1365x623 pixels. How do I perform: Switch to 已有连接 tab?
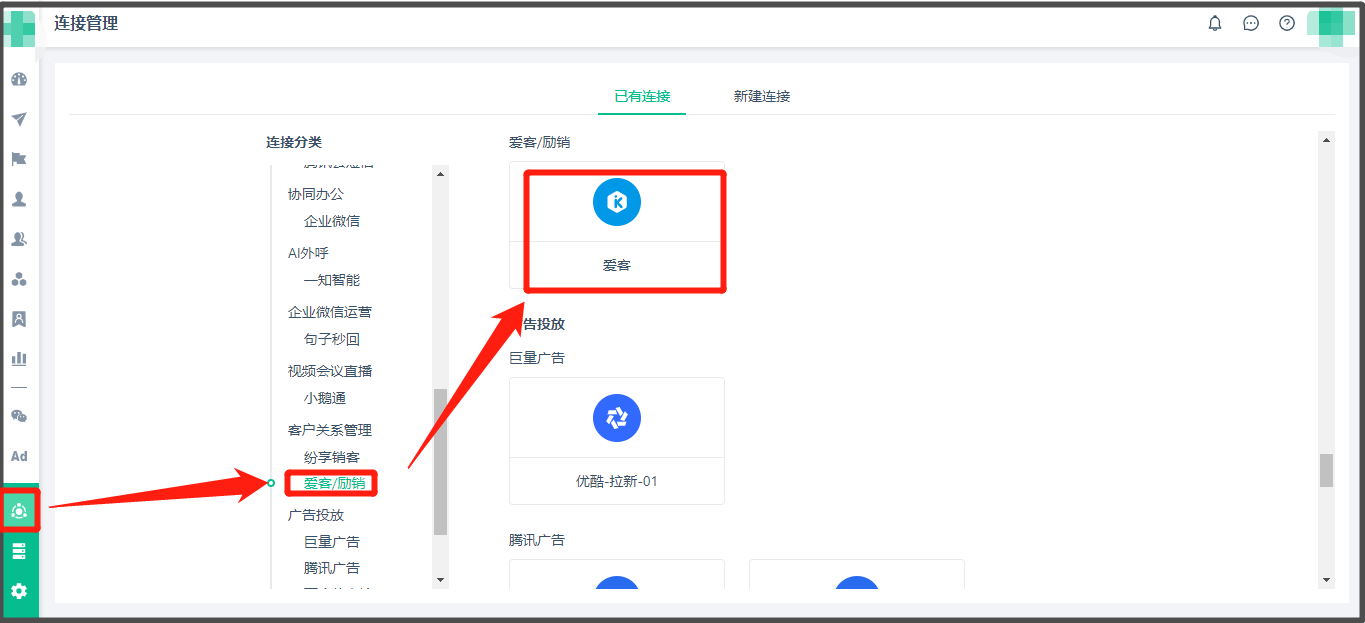(642, 96)
